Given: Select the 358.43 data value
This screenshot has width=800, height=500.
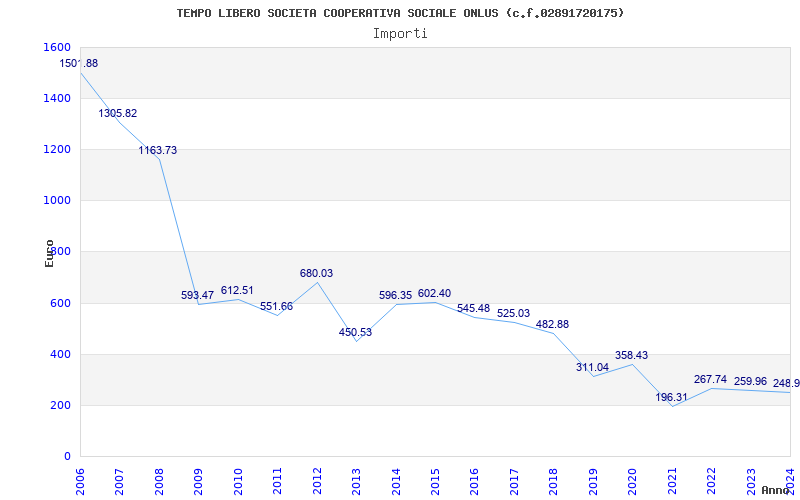Looking at the screenshot, I should pos(632,356).
